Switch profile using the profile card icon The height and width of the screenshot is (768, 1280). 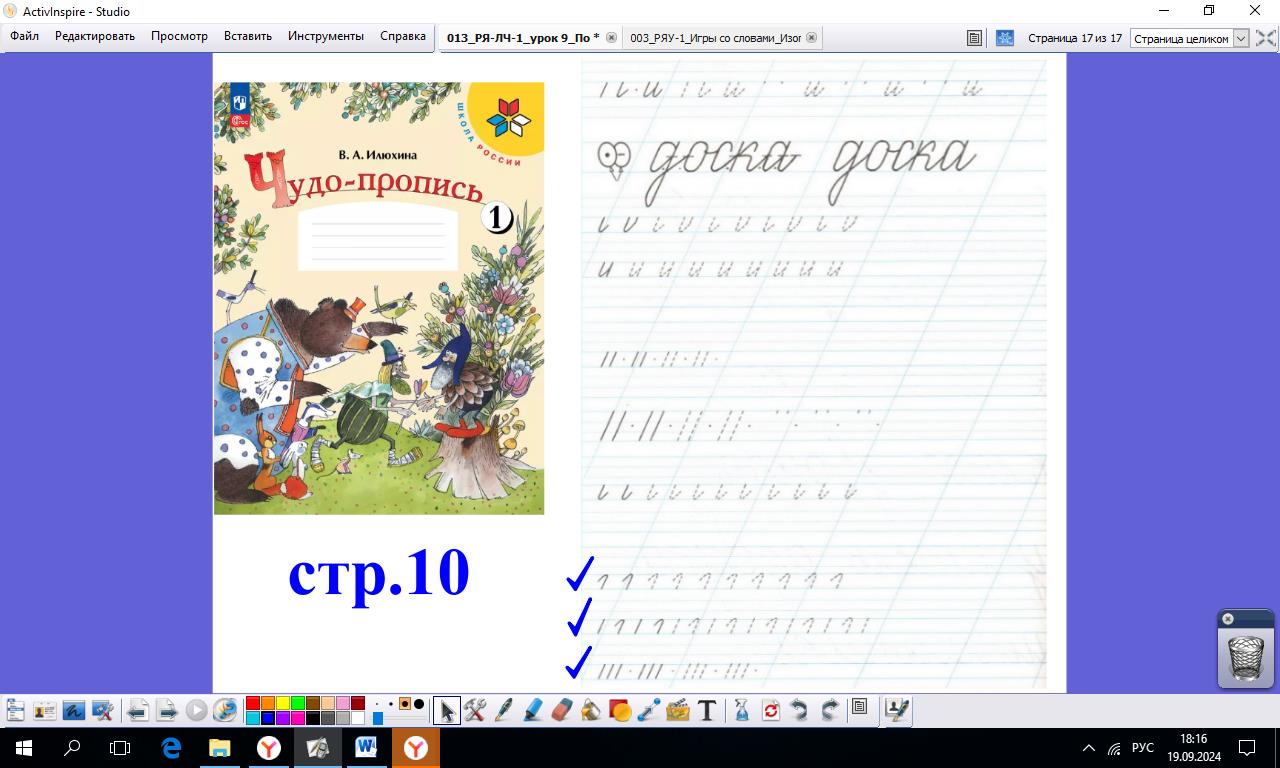click(x=45, y=711)
